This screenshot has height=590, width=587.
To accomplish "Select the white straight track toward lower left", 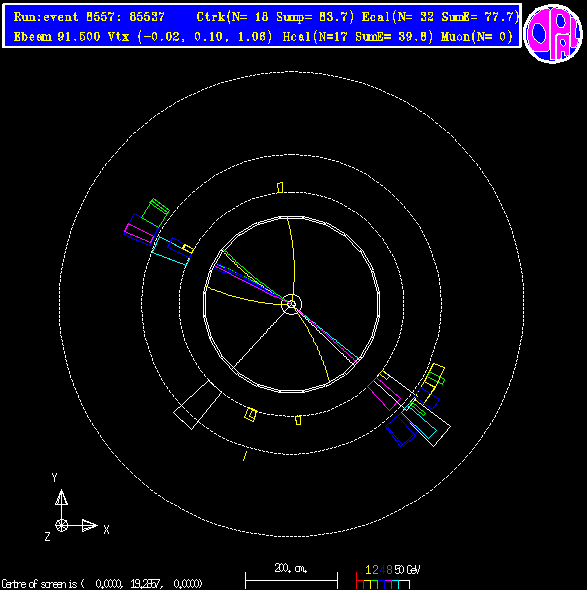I will click(x=260, y=338).
